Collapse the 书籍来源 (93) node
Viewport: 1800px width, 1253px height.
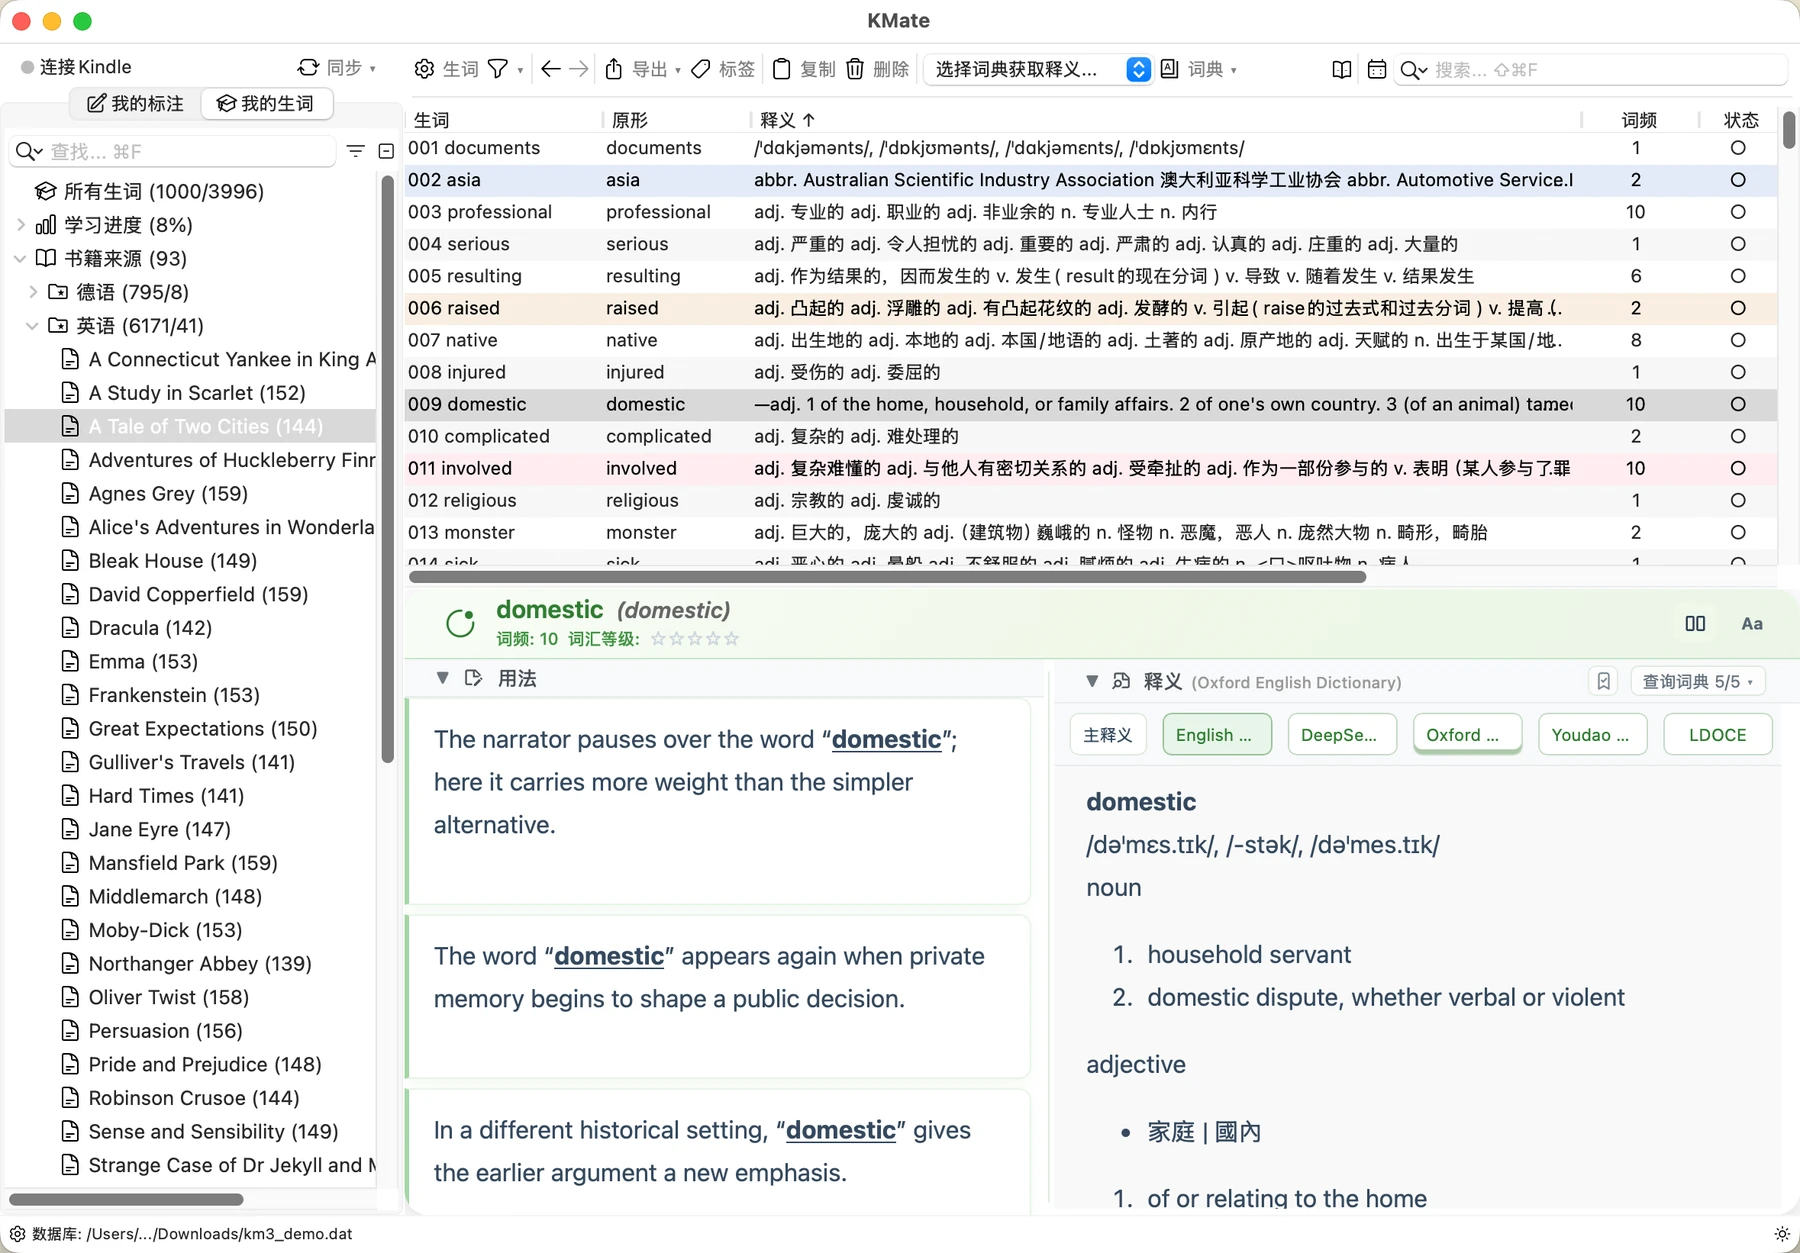[21, 258]
